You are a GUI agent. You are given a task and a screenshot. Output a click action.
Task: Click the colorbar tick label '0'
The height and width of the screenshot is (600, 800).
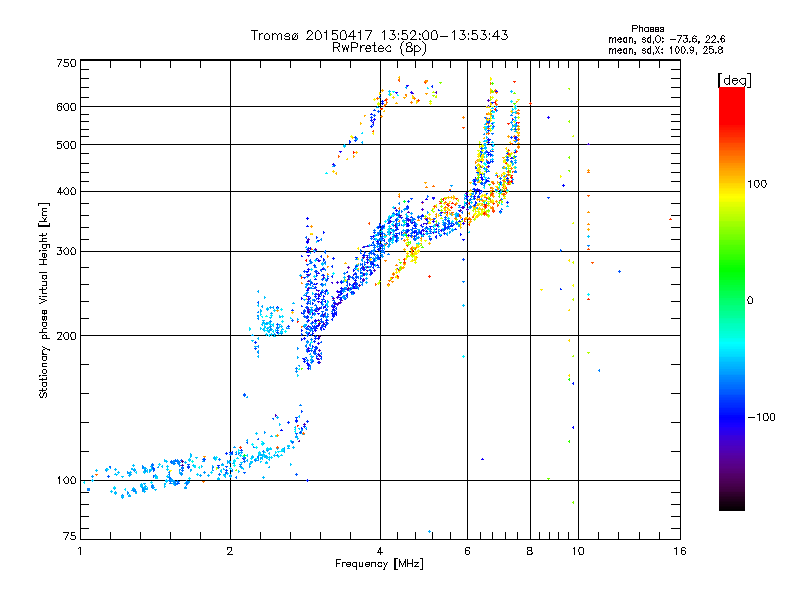tap(750, 300)
